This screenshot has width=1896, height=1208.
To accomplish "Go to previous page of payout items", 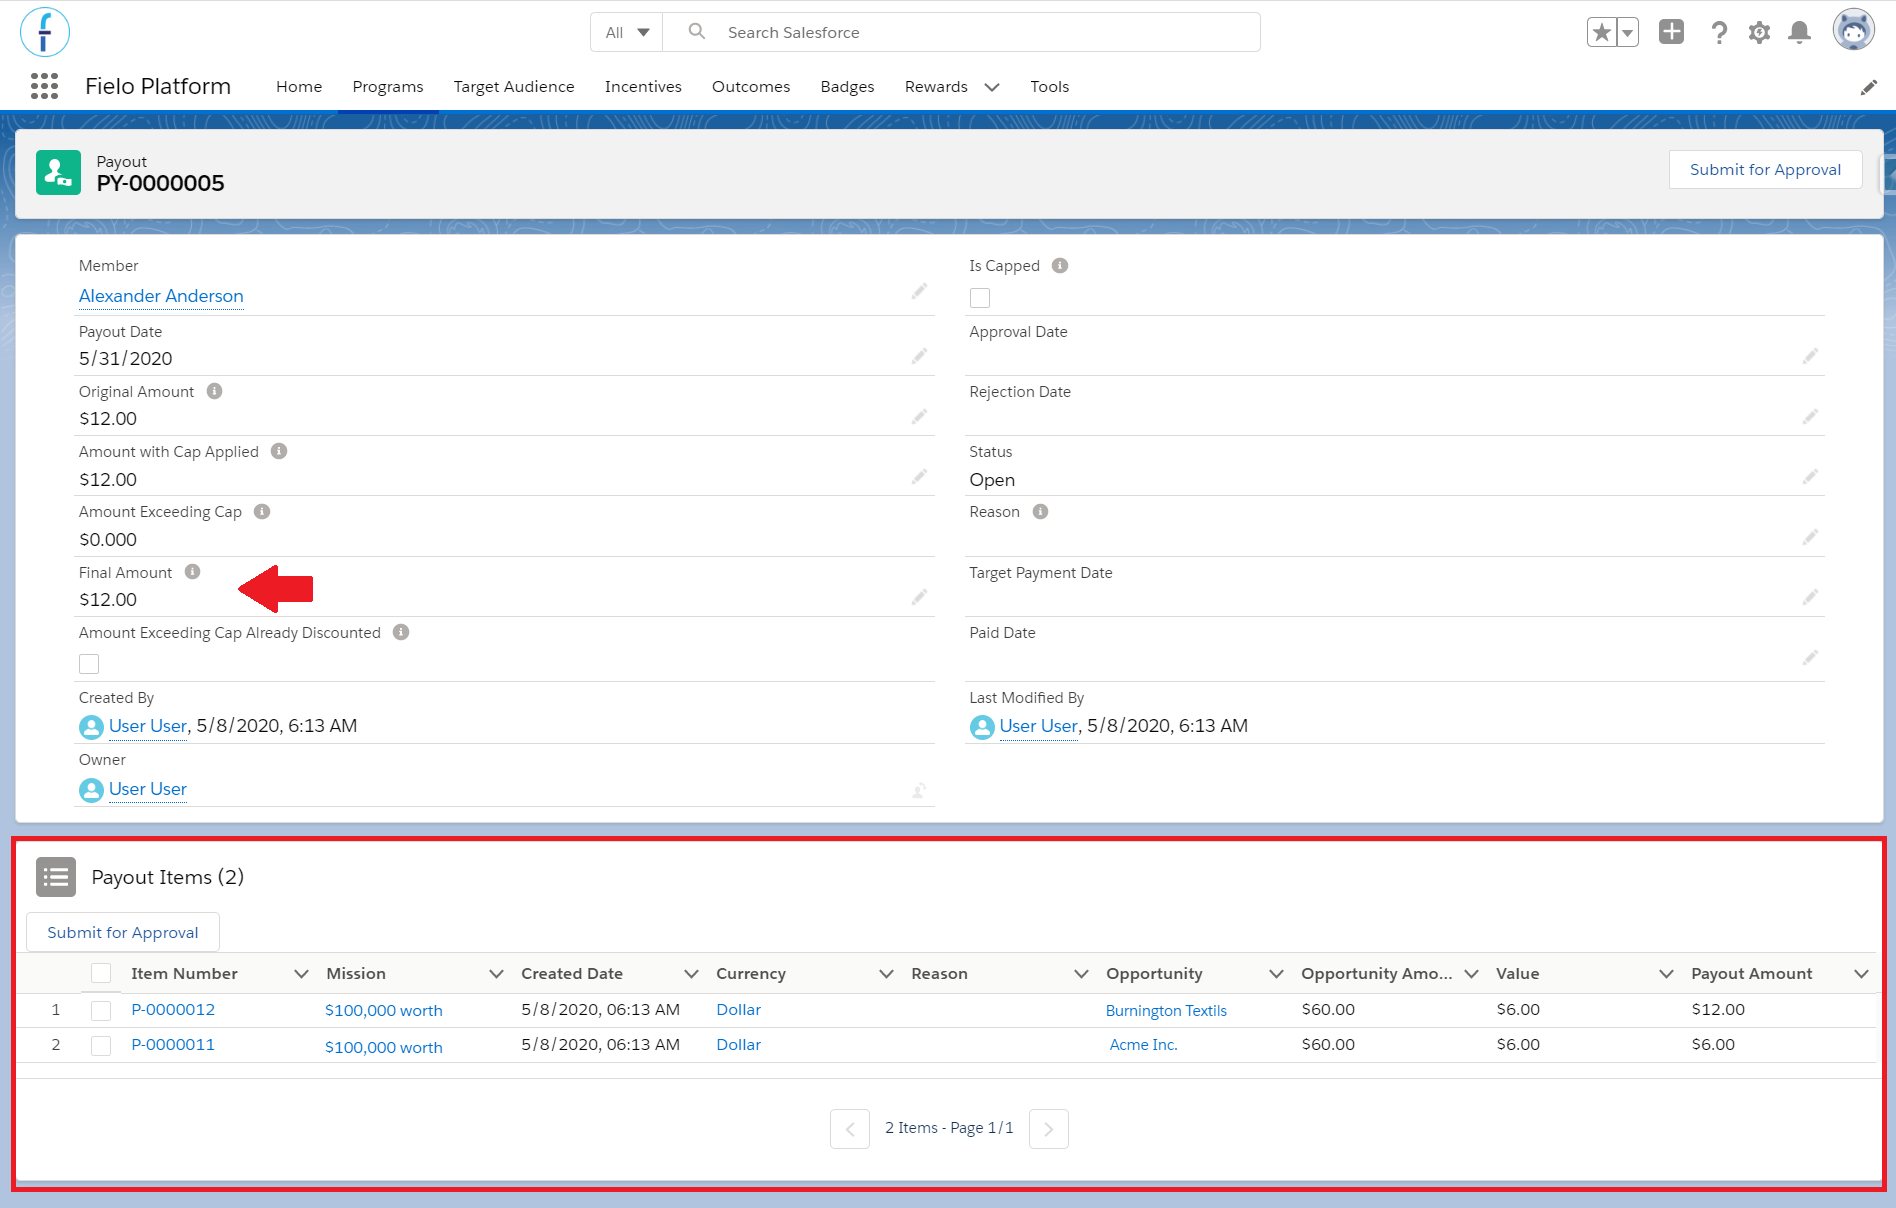I will [x=850, y=1129].
